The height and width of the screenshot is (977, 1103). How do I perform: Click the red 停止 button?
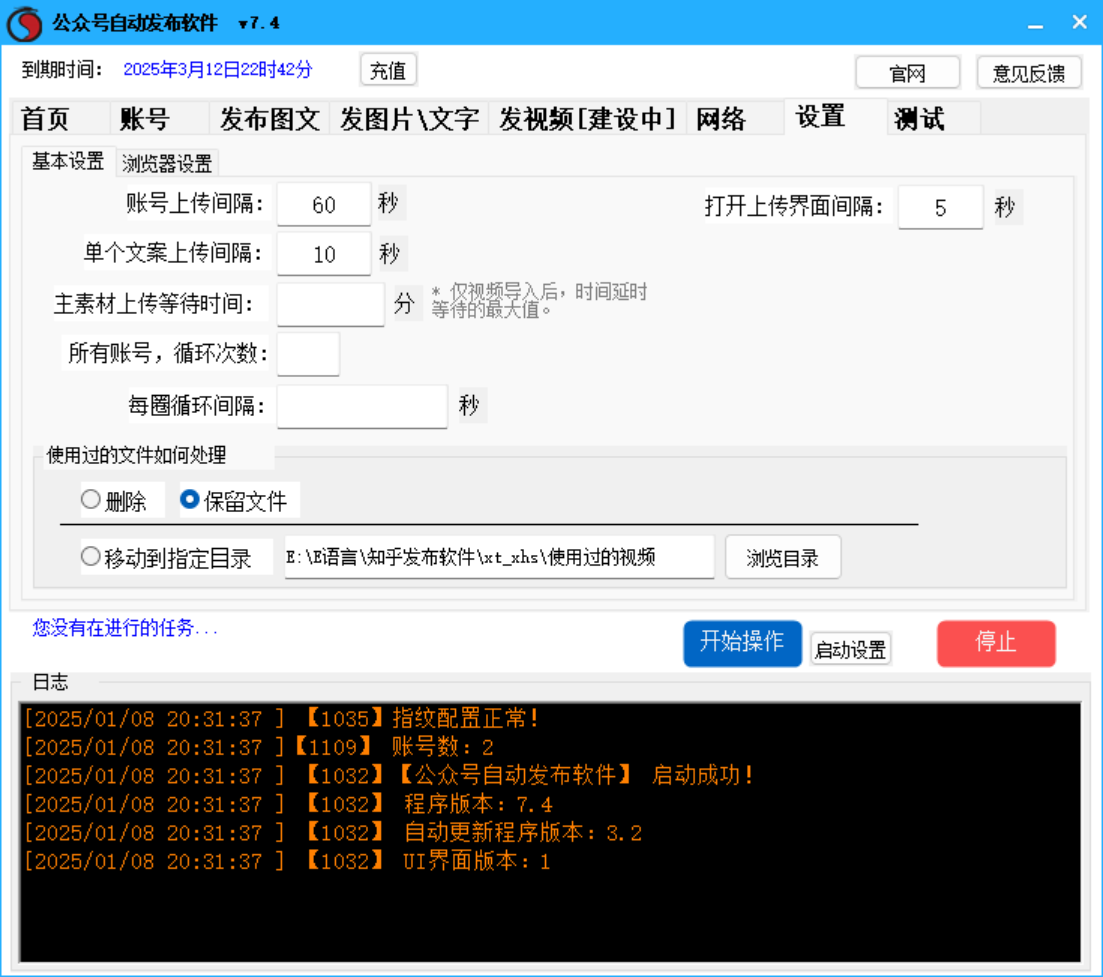click(x=995, y=642)
